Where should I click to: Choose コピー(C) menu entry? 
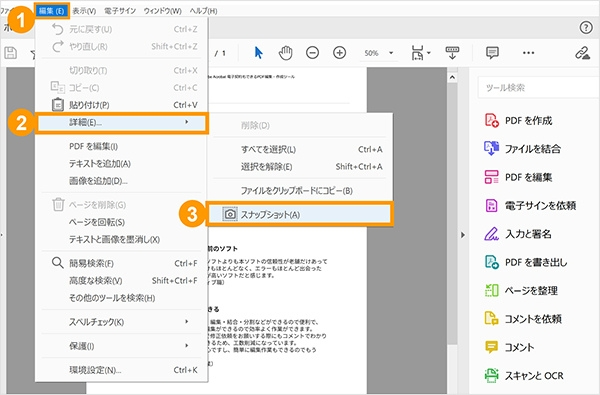click(x=122, y=88)
